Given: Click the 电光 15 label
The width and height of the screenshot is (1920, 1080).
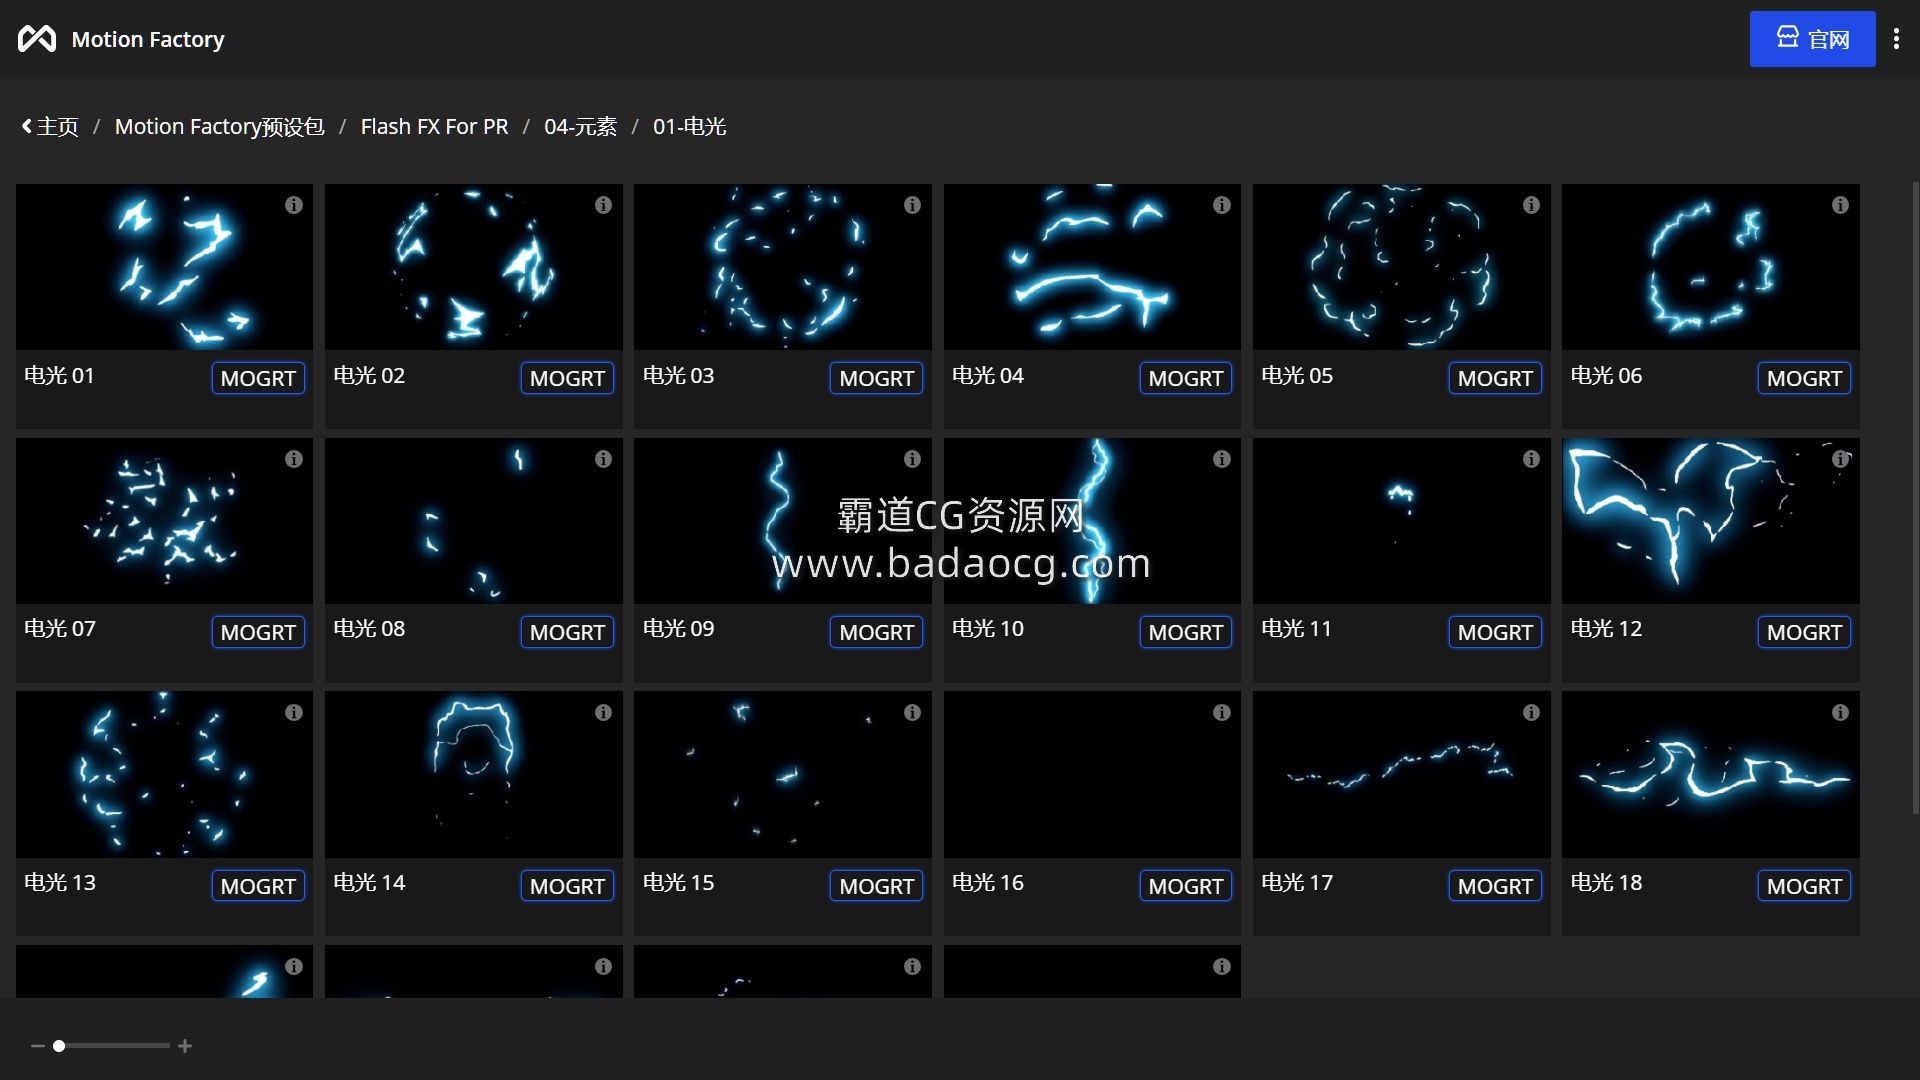Looking at the screenshot, I should point(678,883).
